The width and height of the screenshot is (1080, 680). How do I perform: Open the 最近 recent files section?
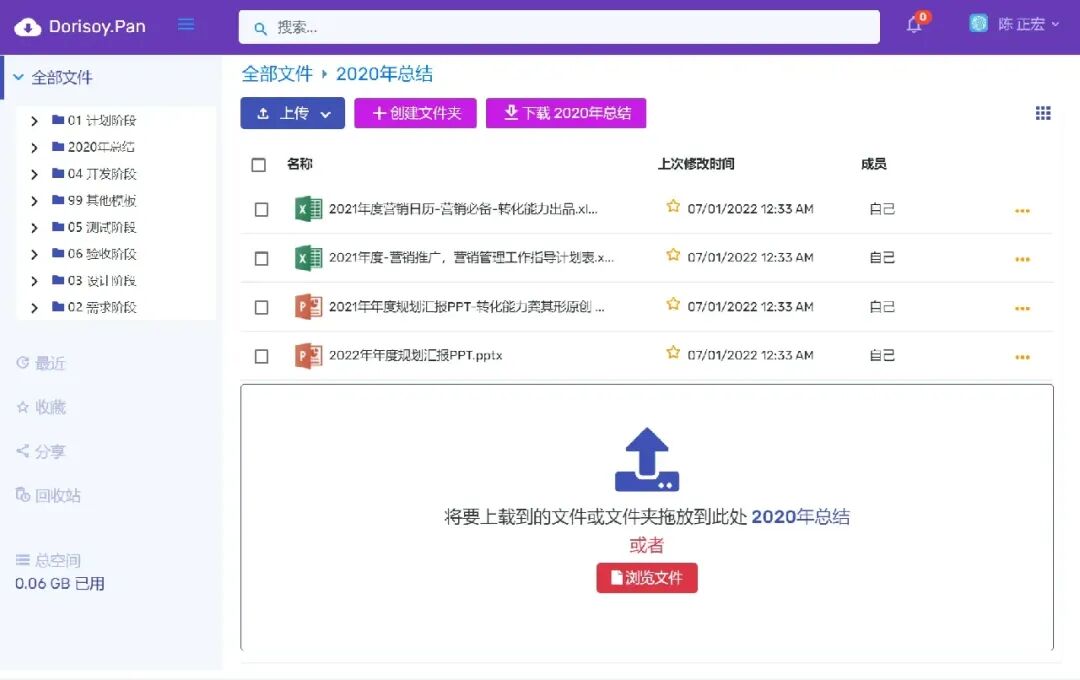[x=44, y=363]
